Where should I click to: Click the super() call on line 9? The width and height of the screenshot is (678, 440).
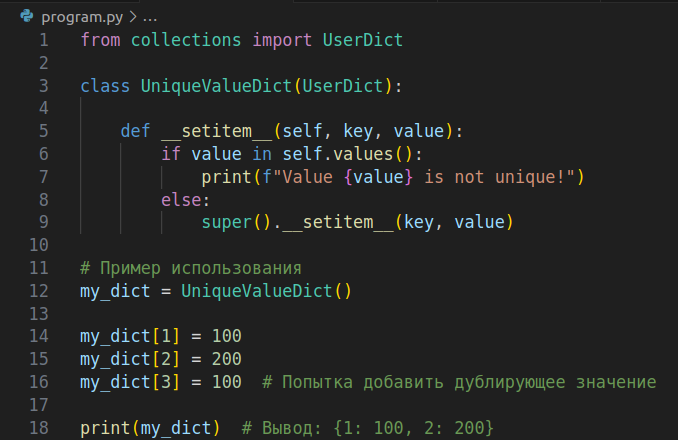coord(236,223)
